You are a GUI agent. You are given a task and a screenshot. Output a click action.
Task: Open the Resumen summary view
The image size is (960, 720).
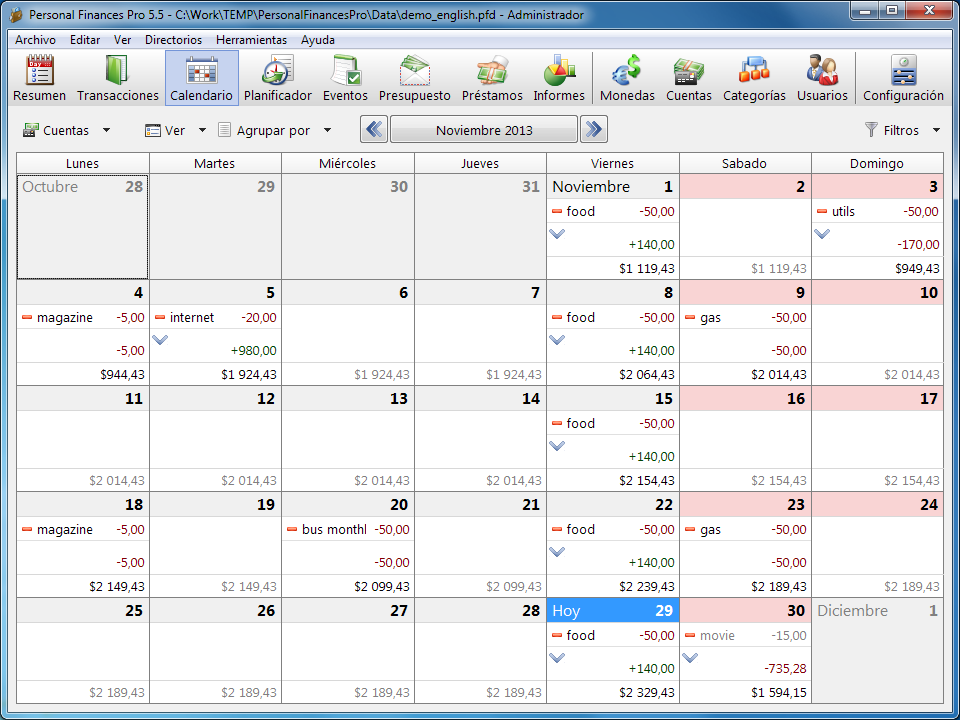[x=39, y=78]
